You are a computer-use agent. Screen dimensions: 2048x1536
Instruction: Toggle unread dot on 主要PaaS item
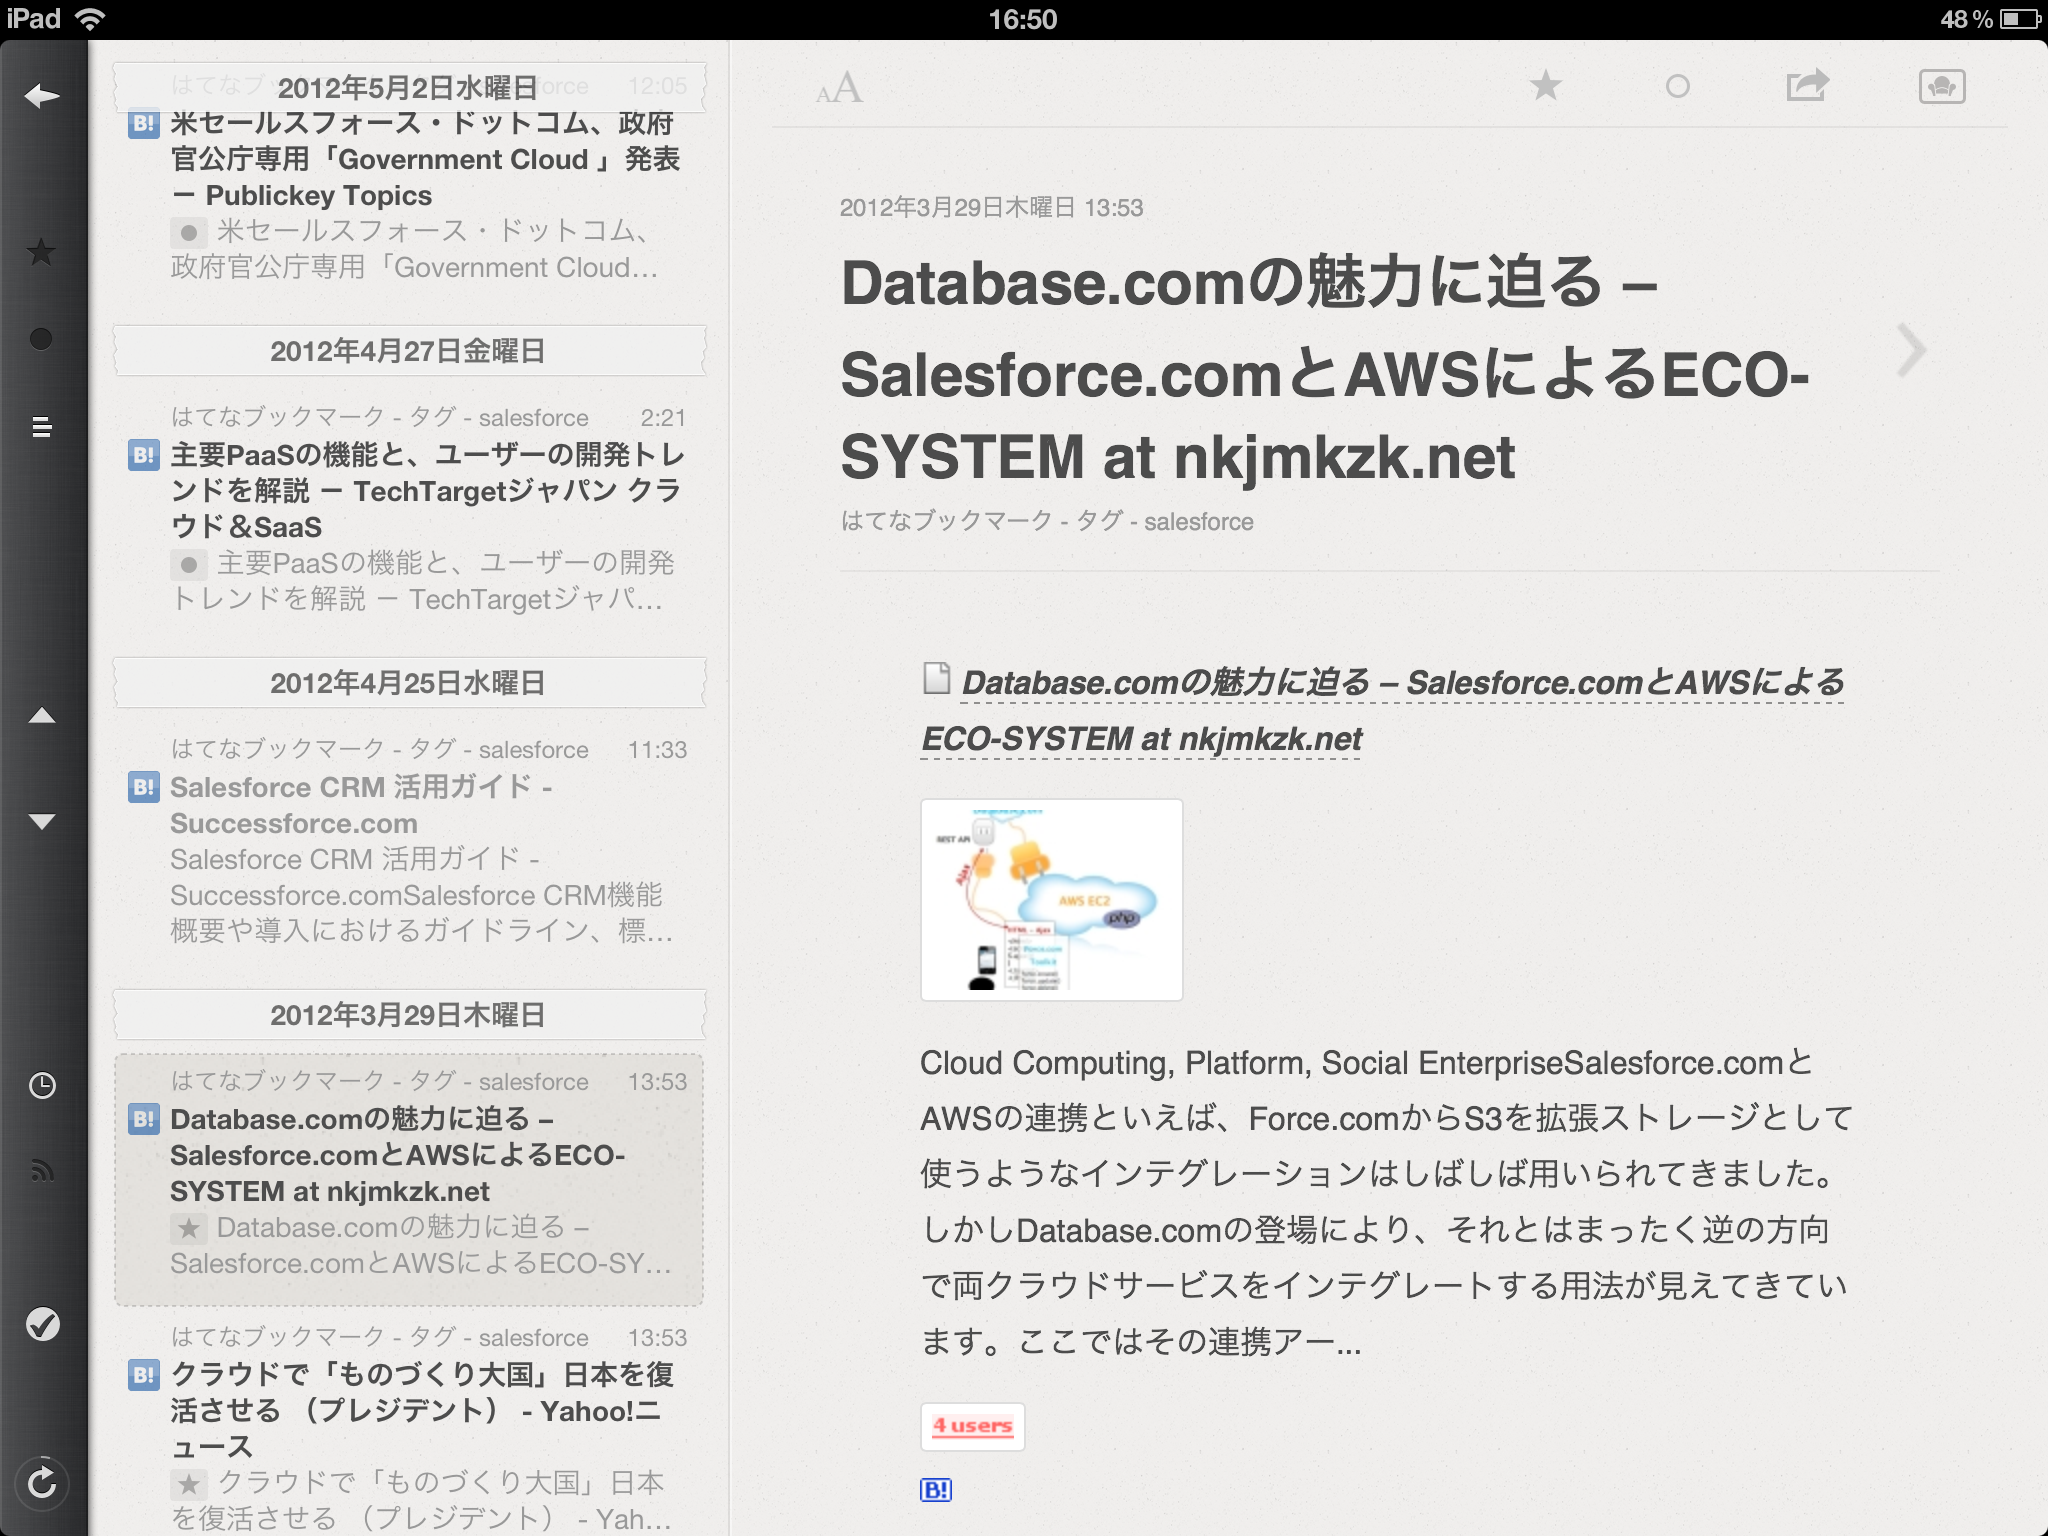click(x=189, y=565)
